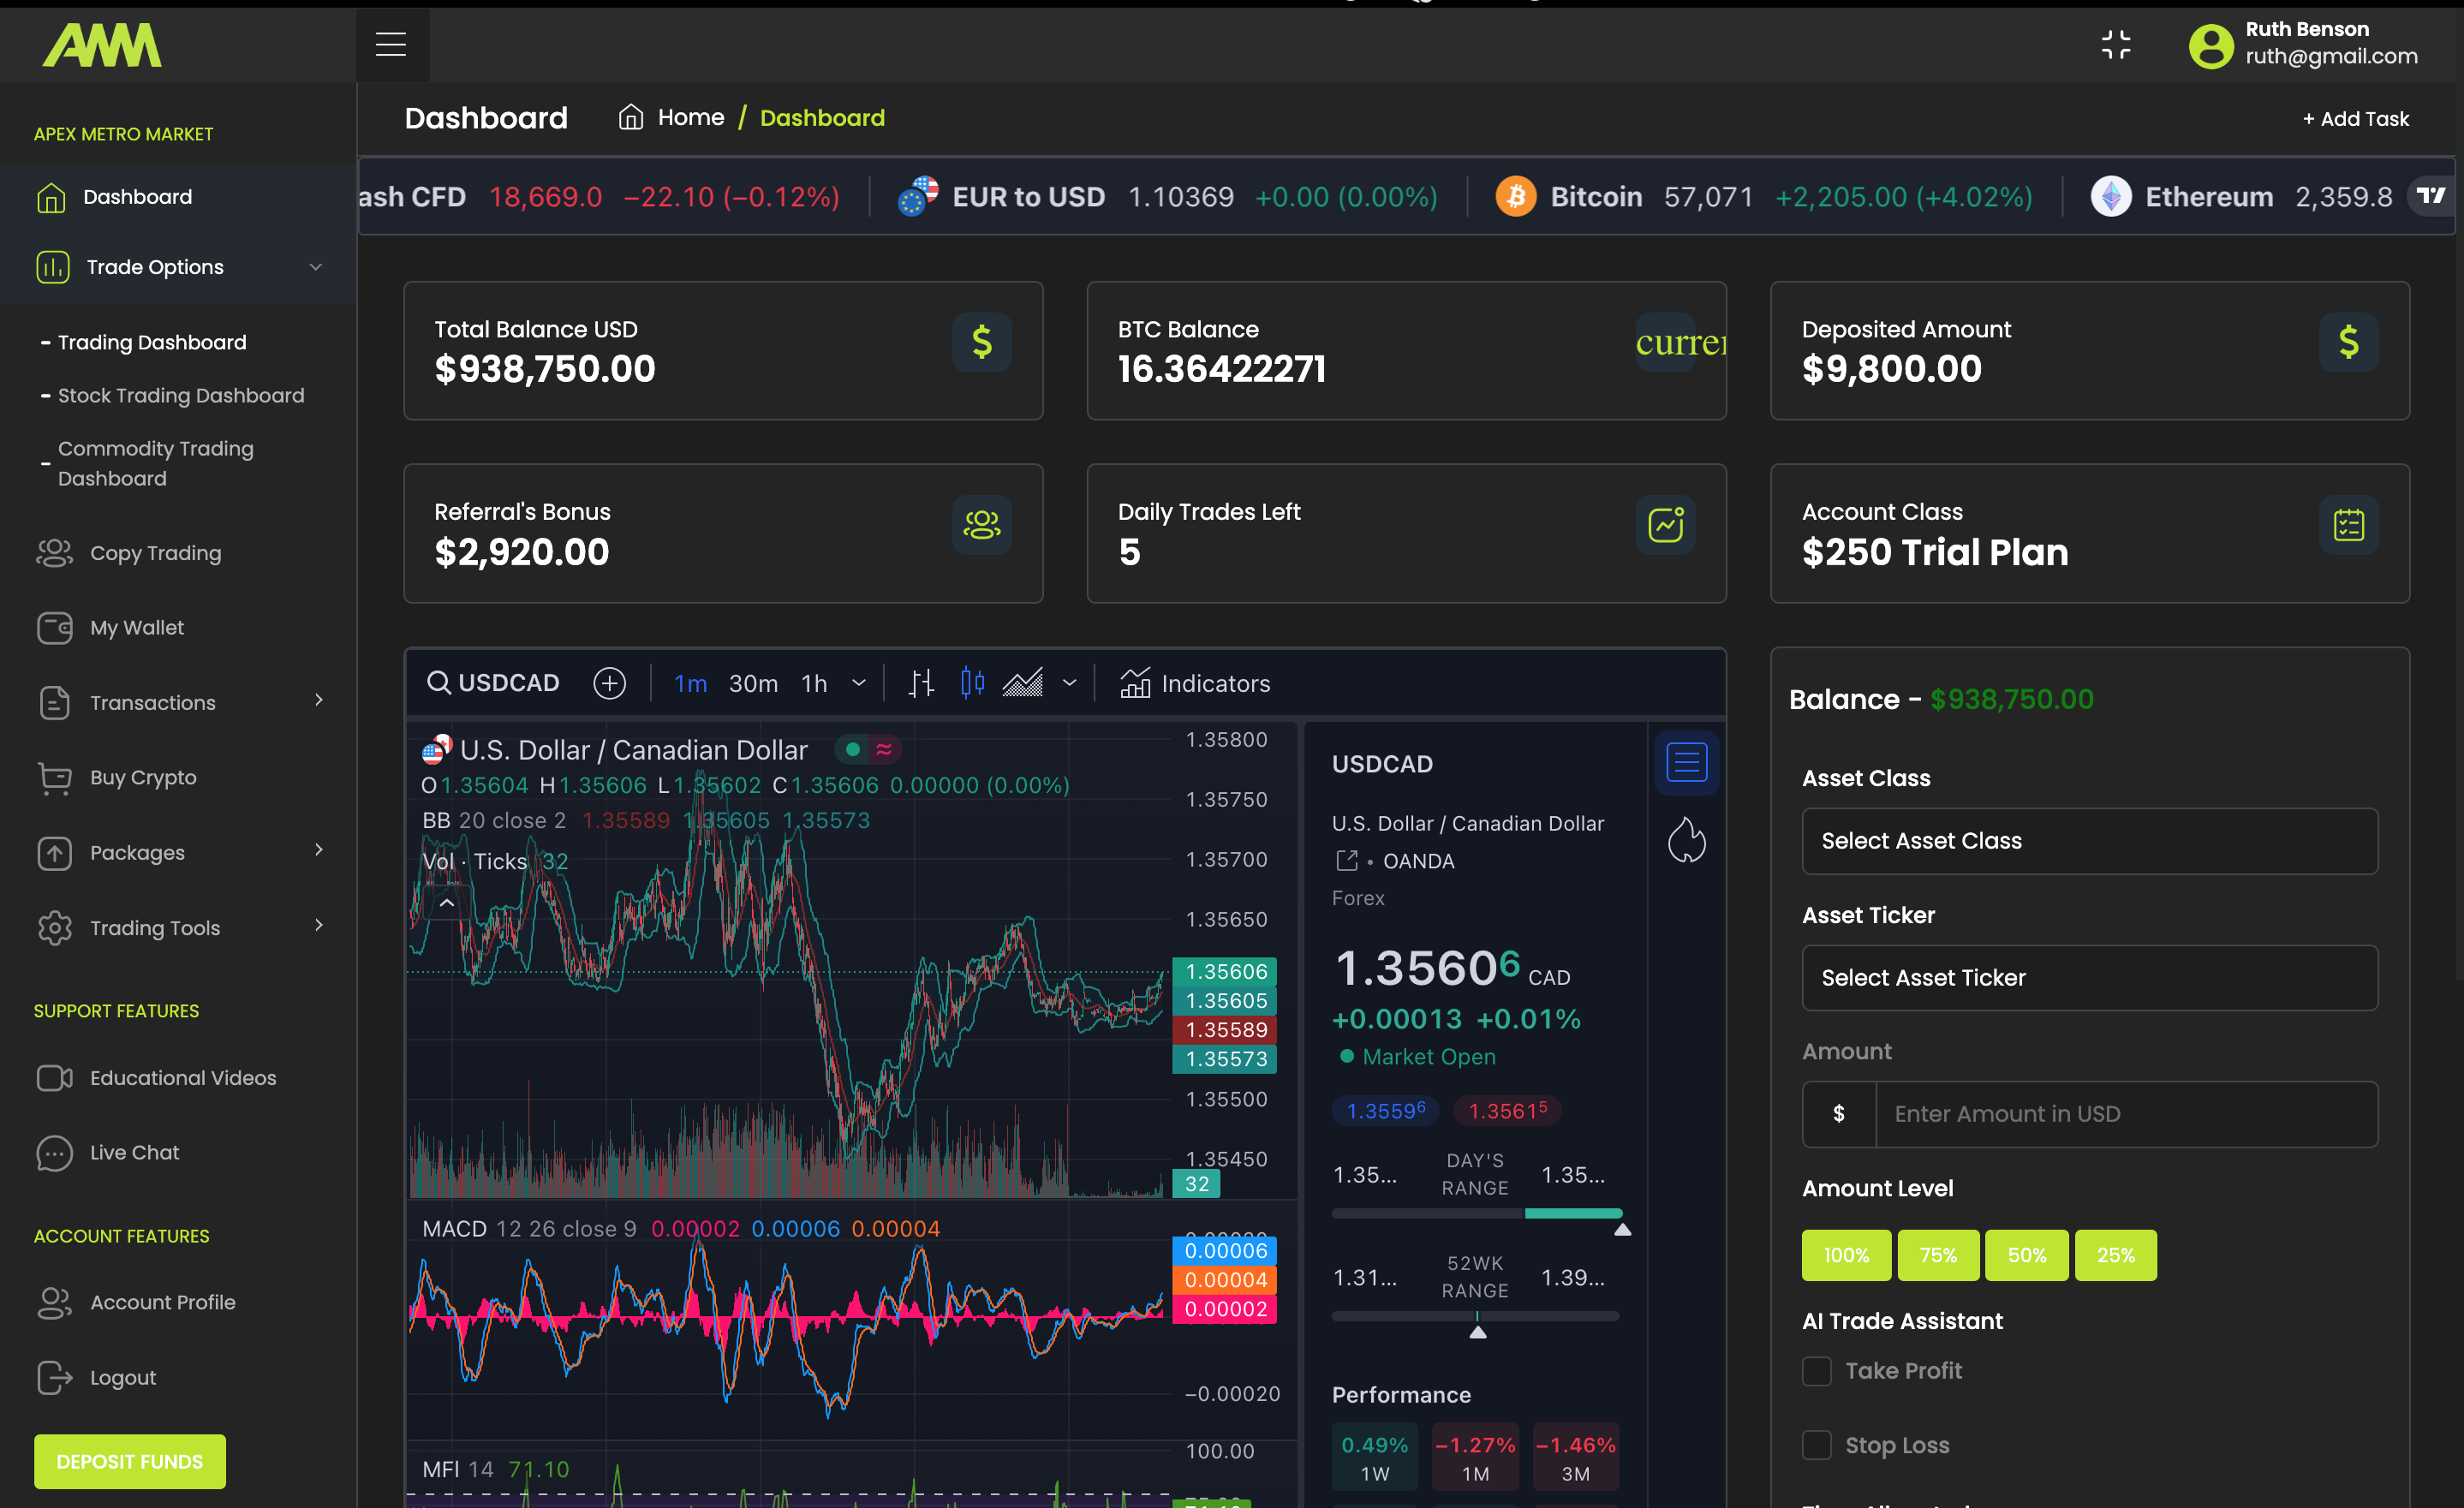2464x1508 pixels.
Task: Click the 52WK Range slider bar
Action: pos(1476,1316)
